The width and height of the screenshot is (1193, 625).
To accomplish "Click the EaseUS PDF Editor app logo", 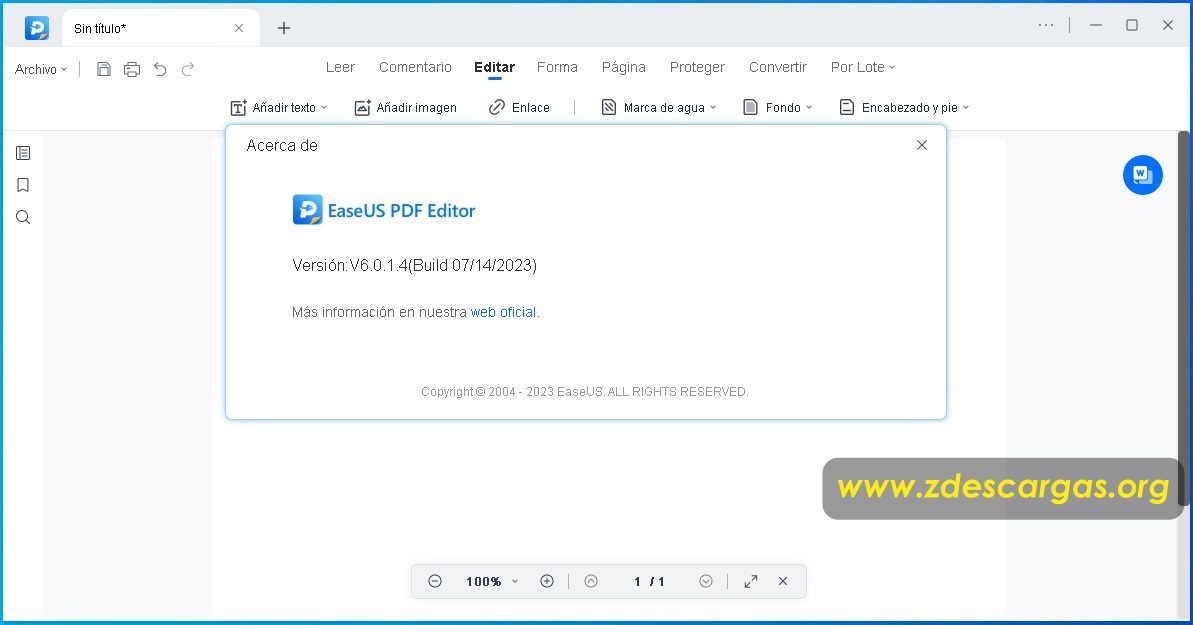I will [x=37, y=28].
